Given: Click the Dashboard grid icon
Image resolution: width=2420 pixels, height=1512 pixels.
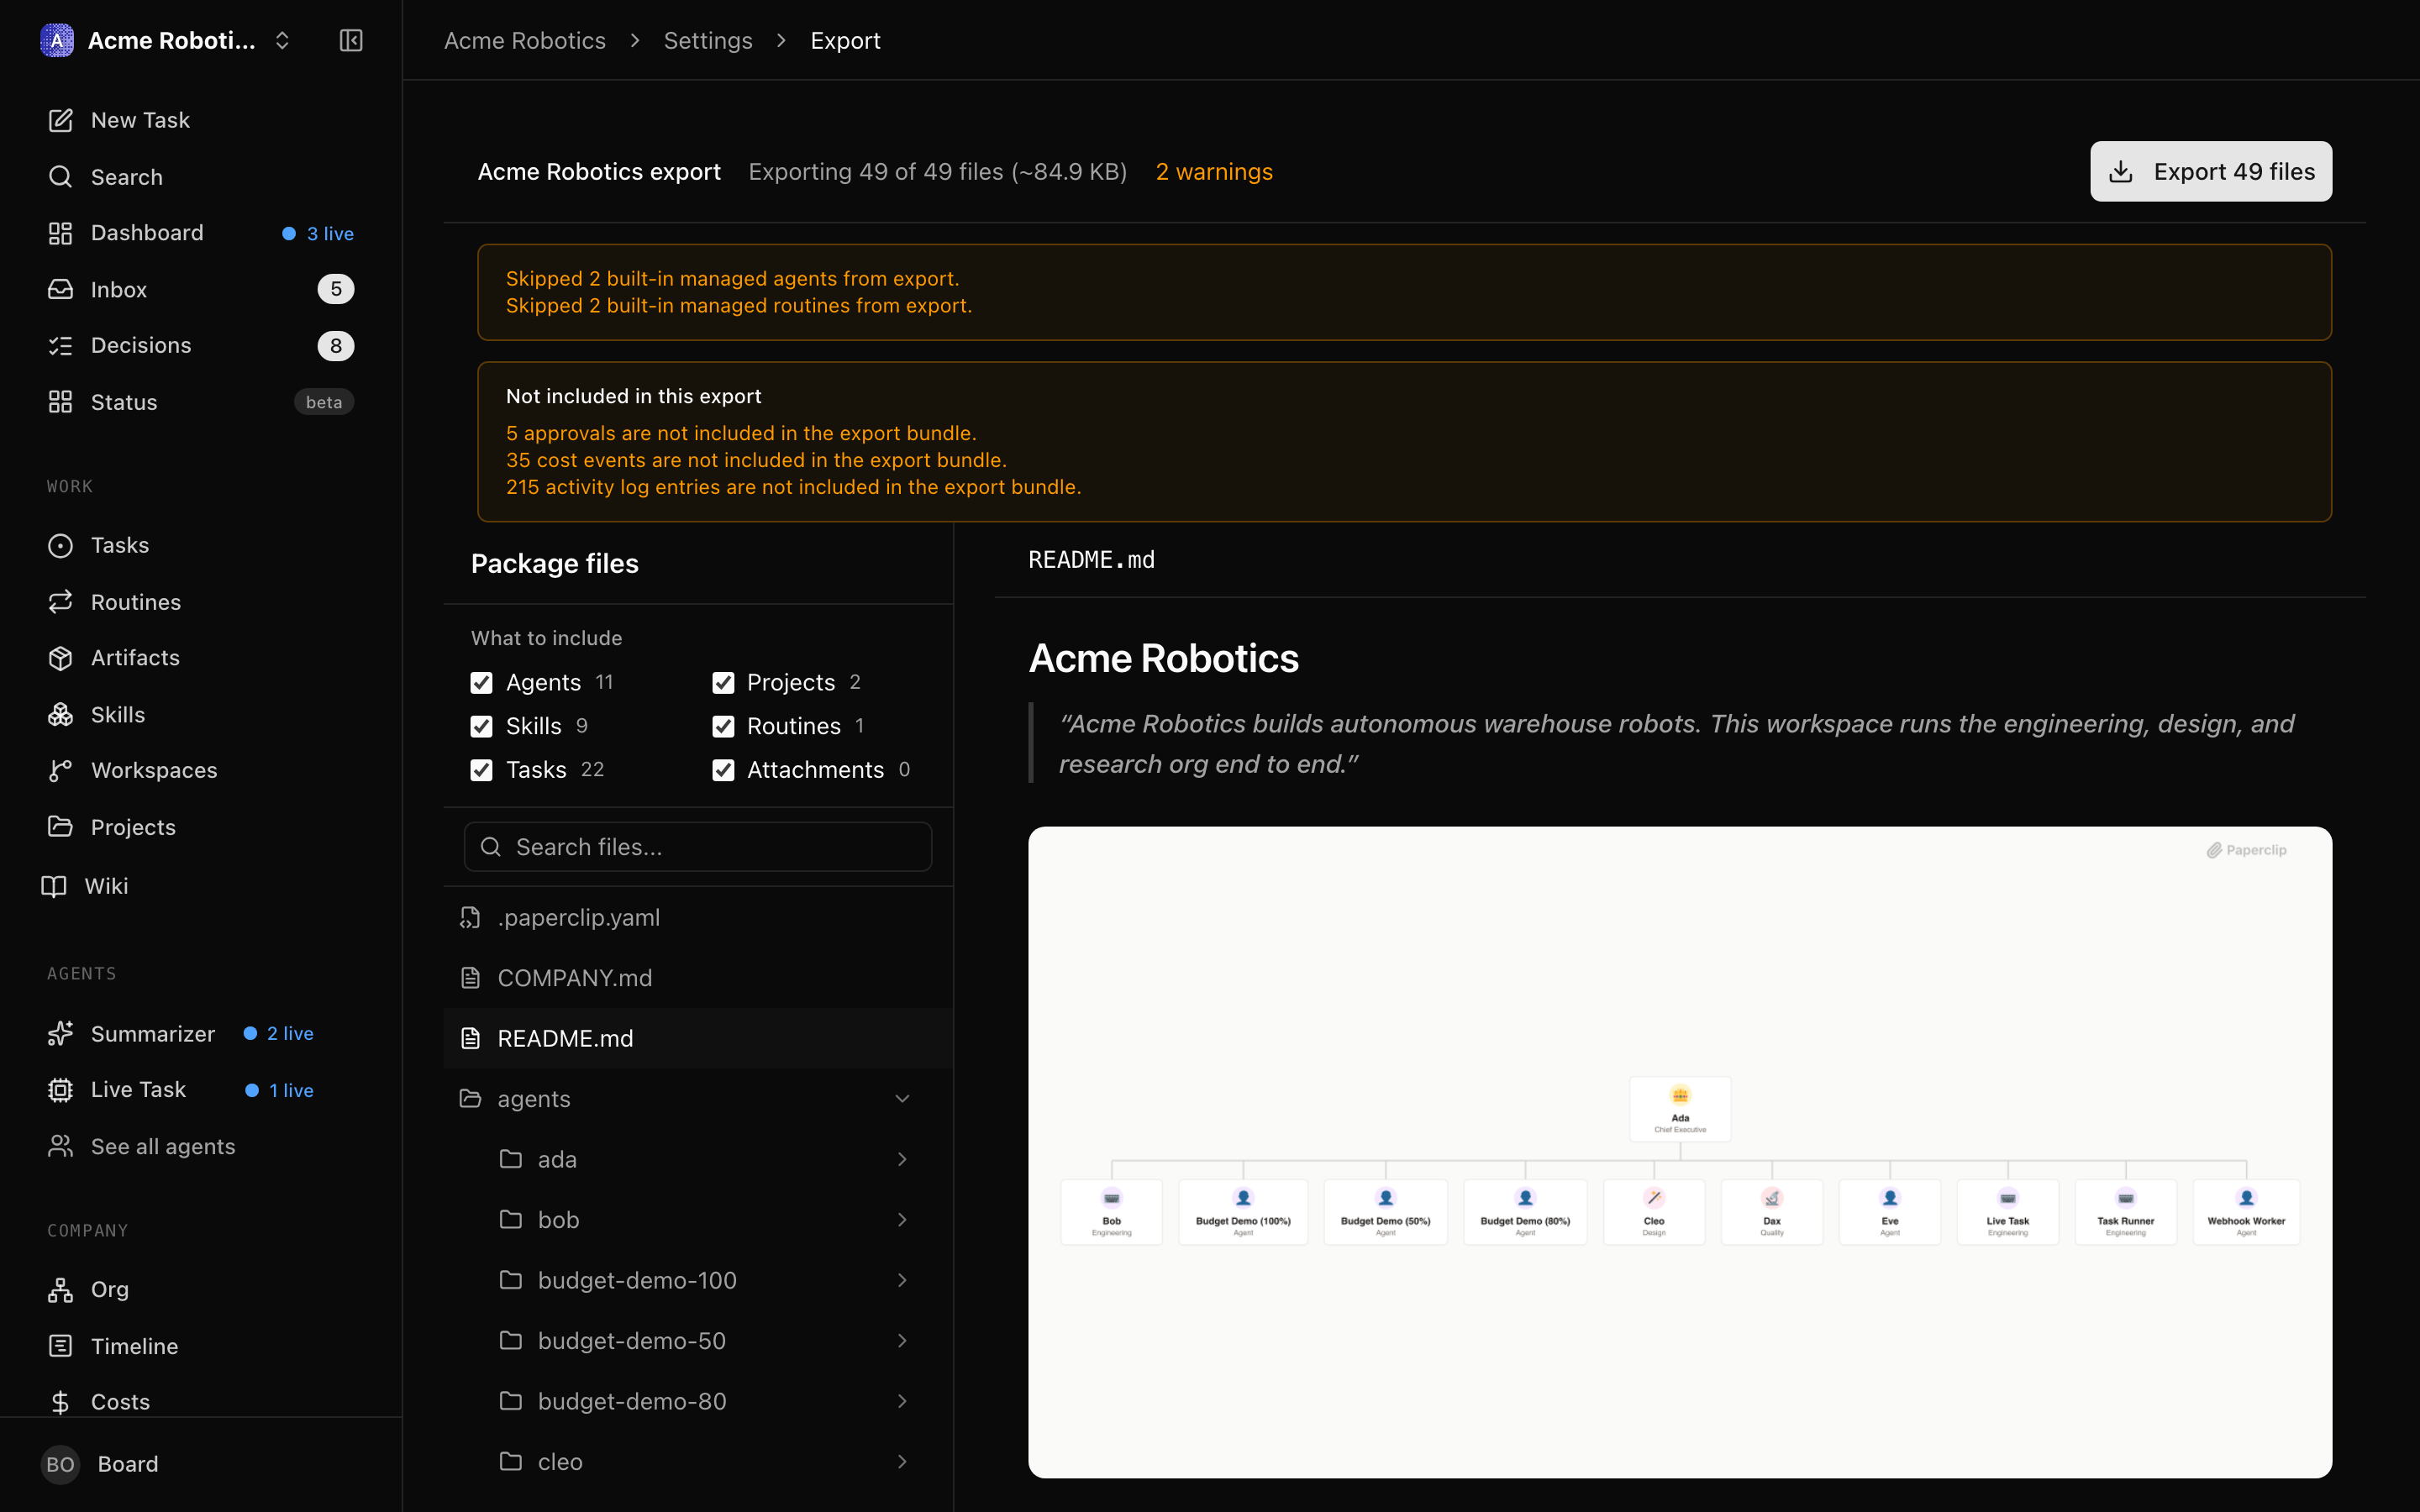Looking at the screenshot, I should 61,233.
